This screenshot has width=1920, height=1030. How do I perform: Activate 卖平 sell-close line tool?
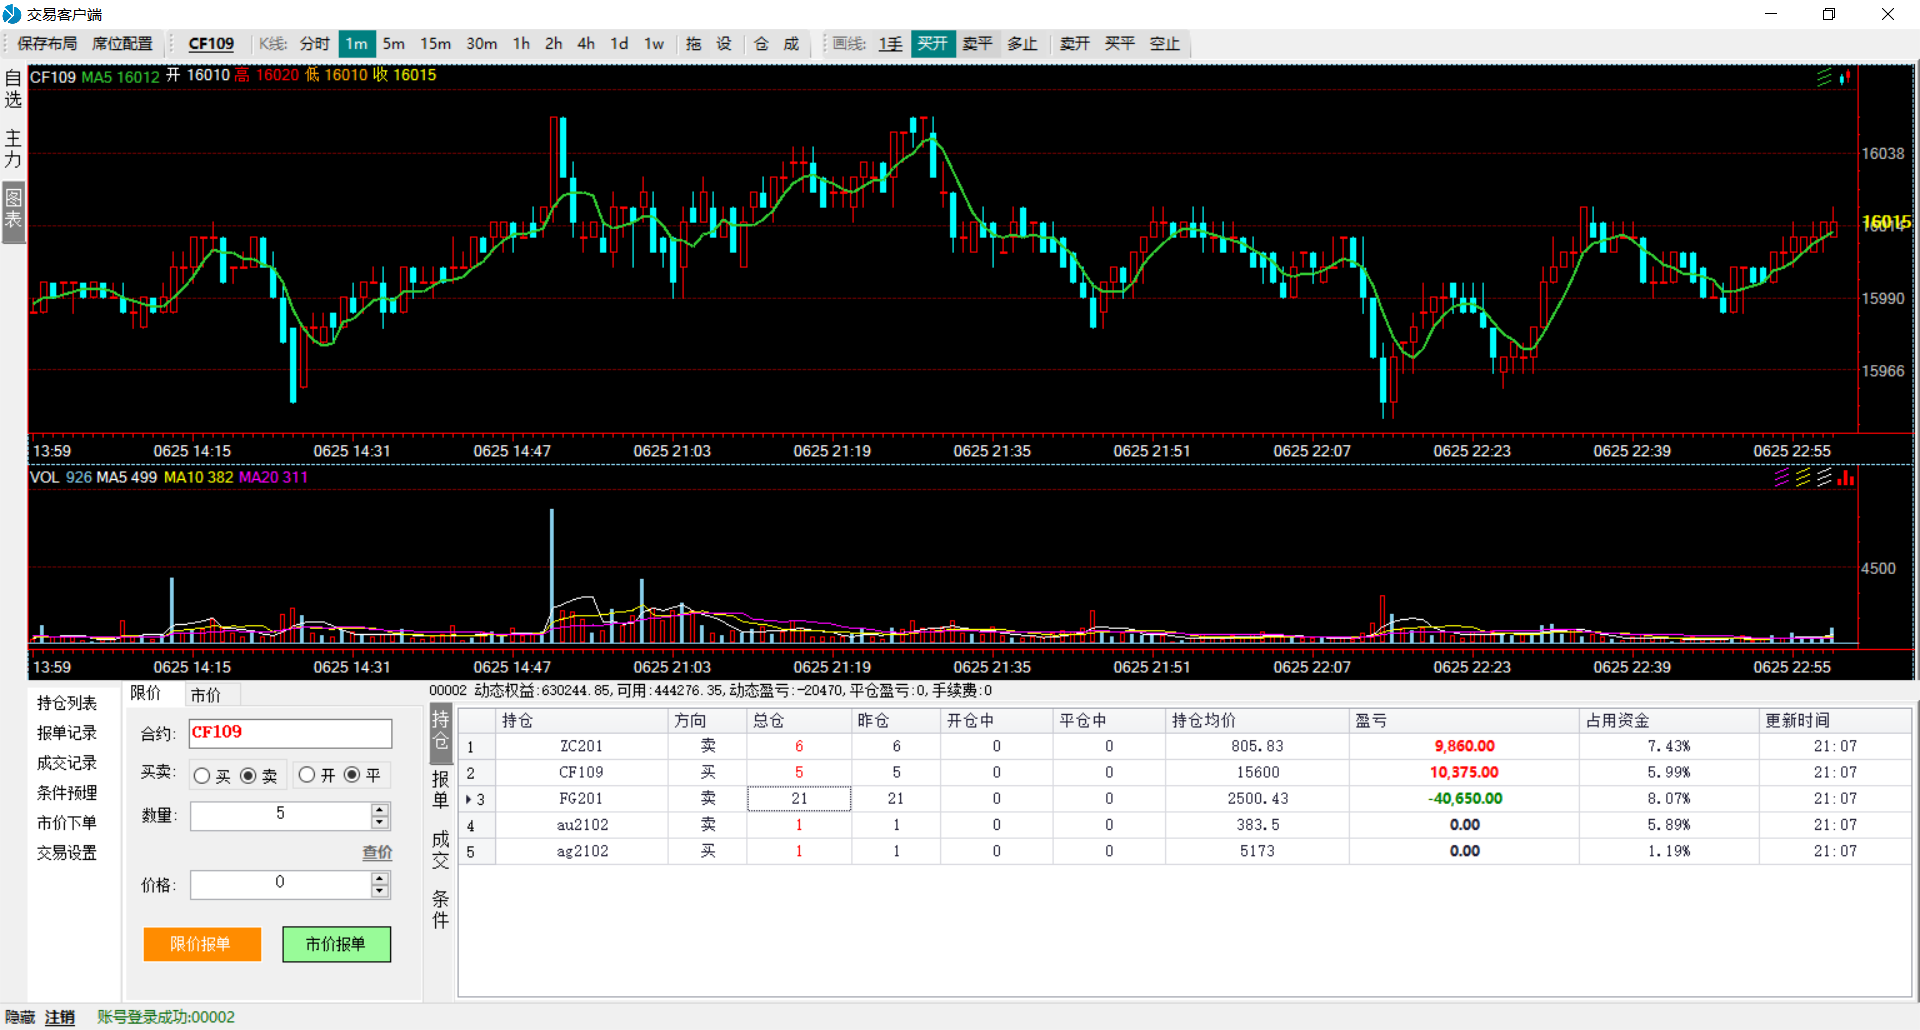[978, 44]
